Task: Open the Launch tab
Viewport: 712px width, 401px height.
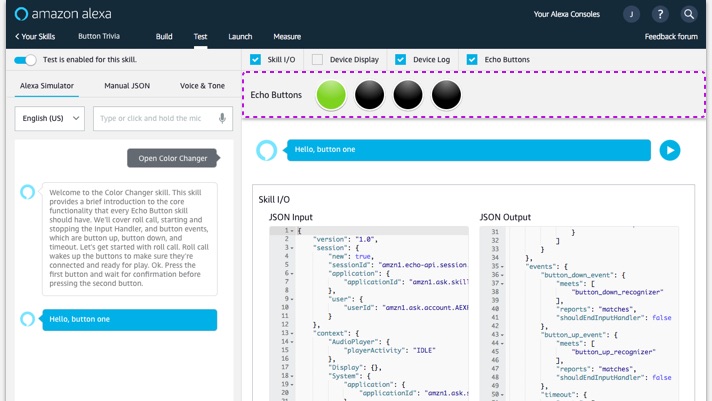Action: [x=240, y=36]
